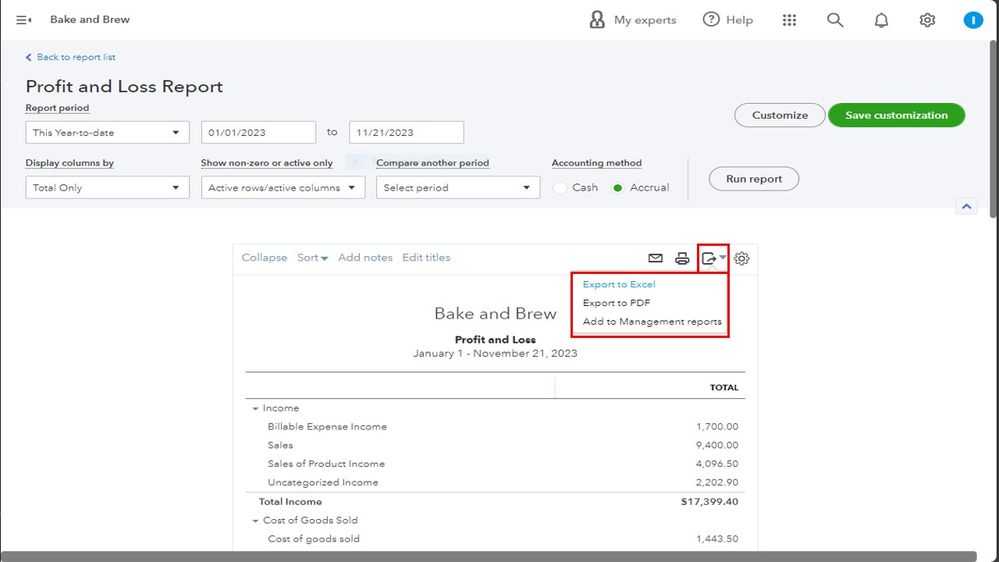Screen dimensions: 999x562
Task: Open the apps grid icon
Action: [789, 20]
